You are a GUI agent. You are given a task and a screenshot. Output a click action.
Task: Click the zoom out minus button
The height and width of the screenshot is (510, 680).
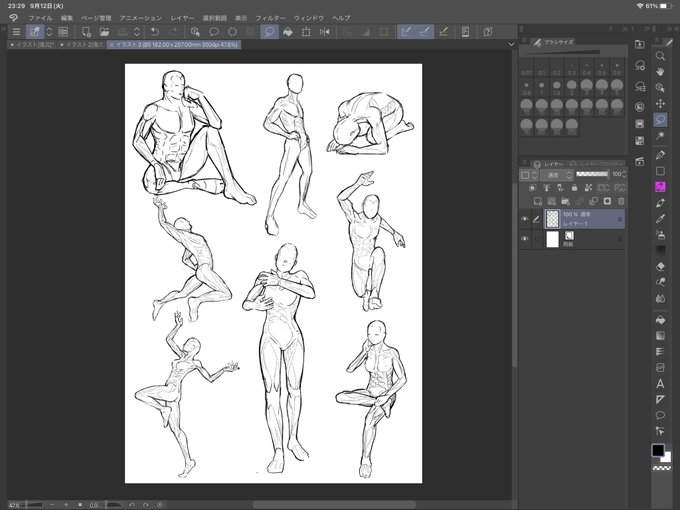coord(52,505)
